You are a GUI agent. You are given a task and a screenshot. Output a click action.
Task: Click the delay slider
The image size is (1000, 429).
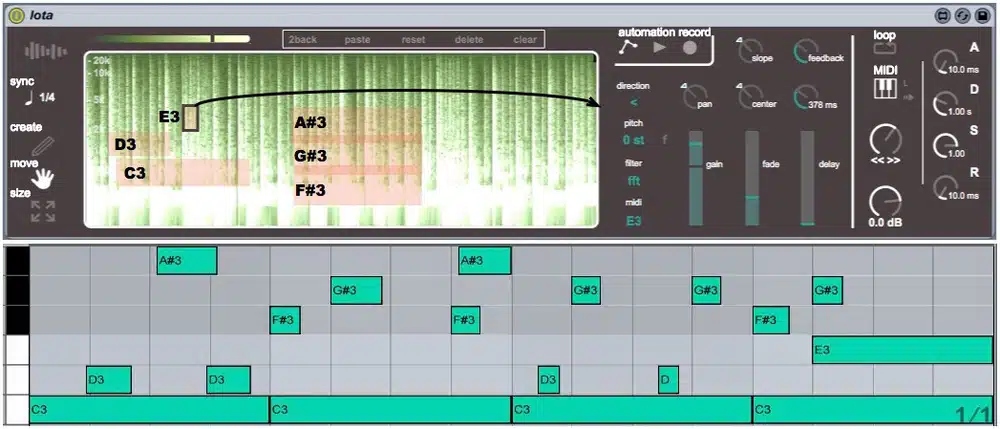(807, 178)
